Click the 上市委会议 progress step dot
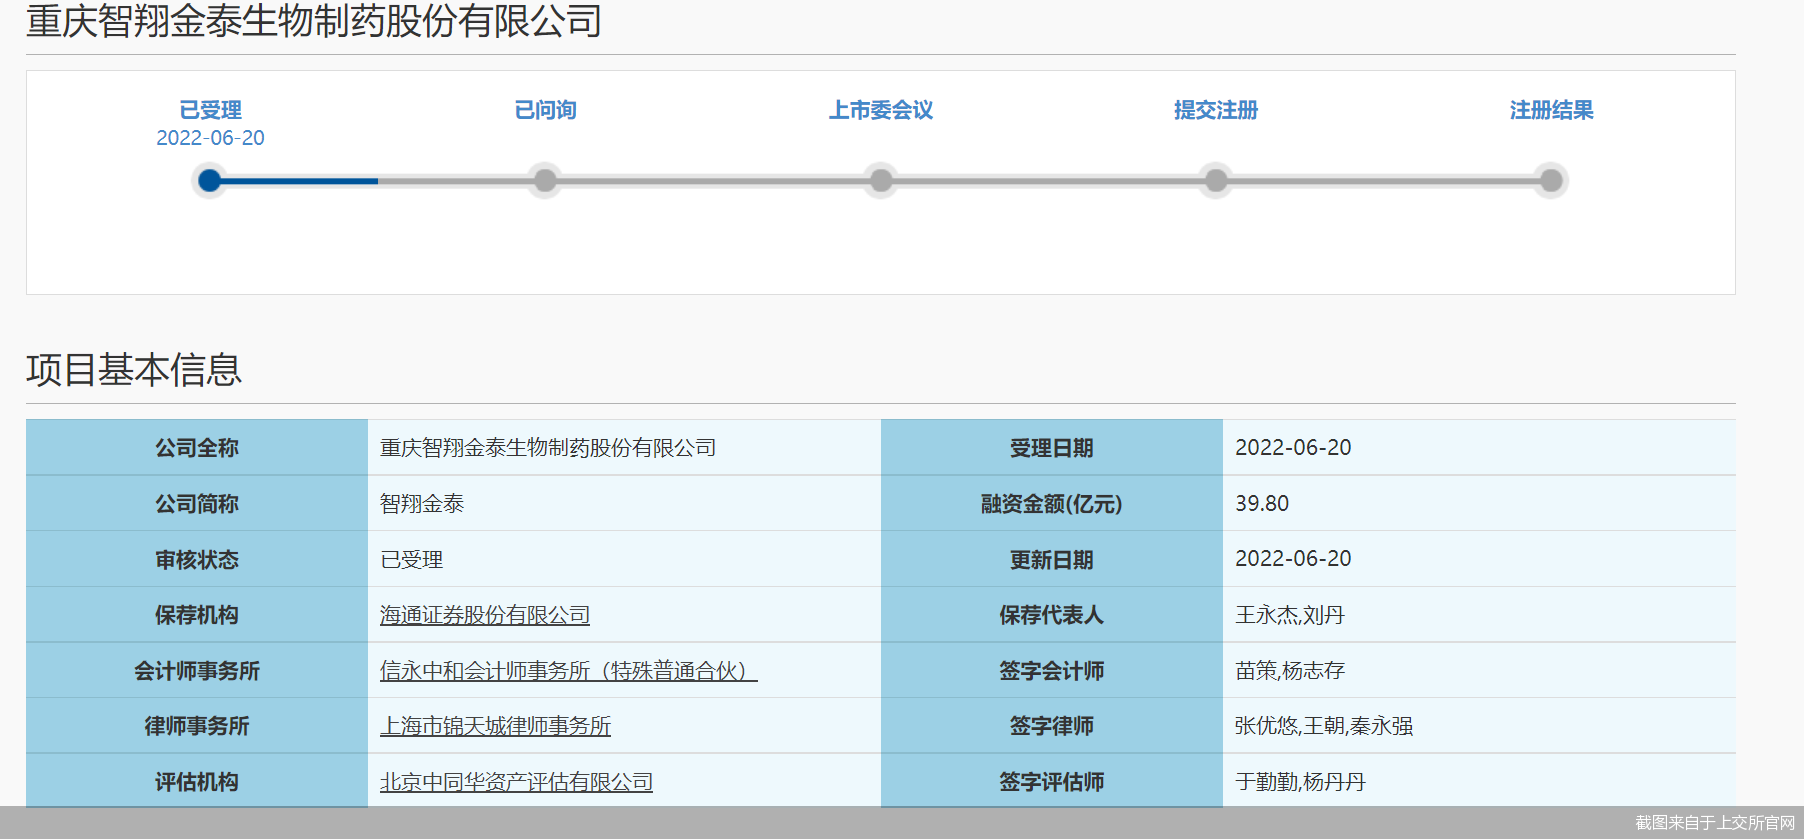Screen dimensions: 1804x839 881,181
